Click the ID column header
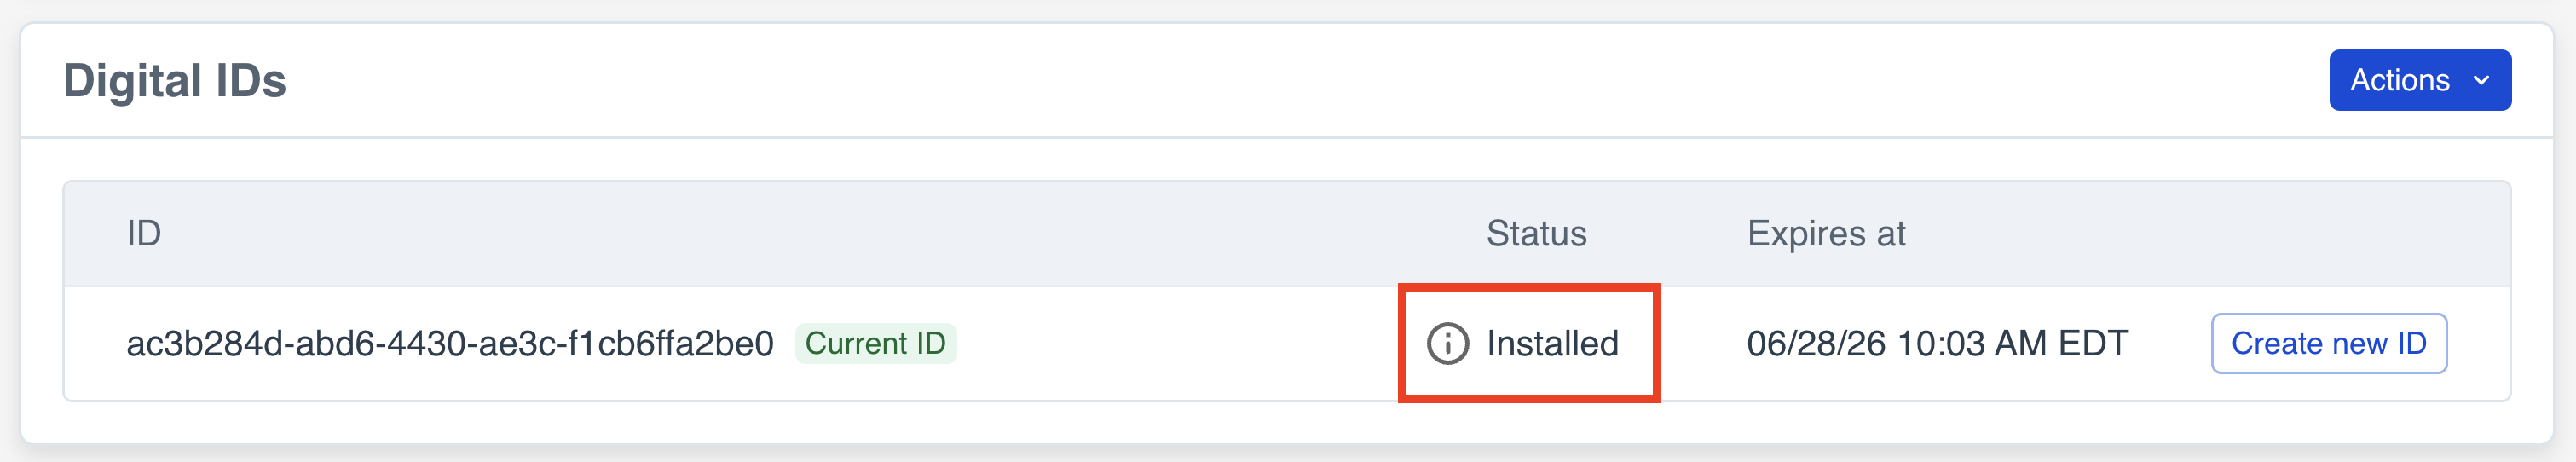This screenshot has height=462, width=2576. point(144,233)
